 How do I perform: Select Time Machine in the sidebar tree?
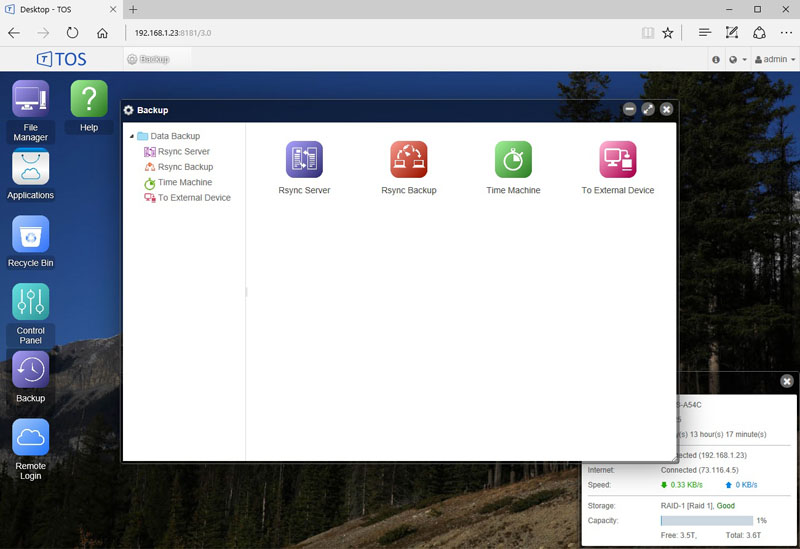(x=184, y=183)
